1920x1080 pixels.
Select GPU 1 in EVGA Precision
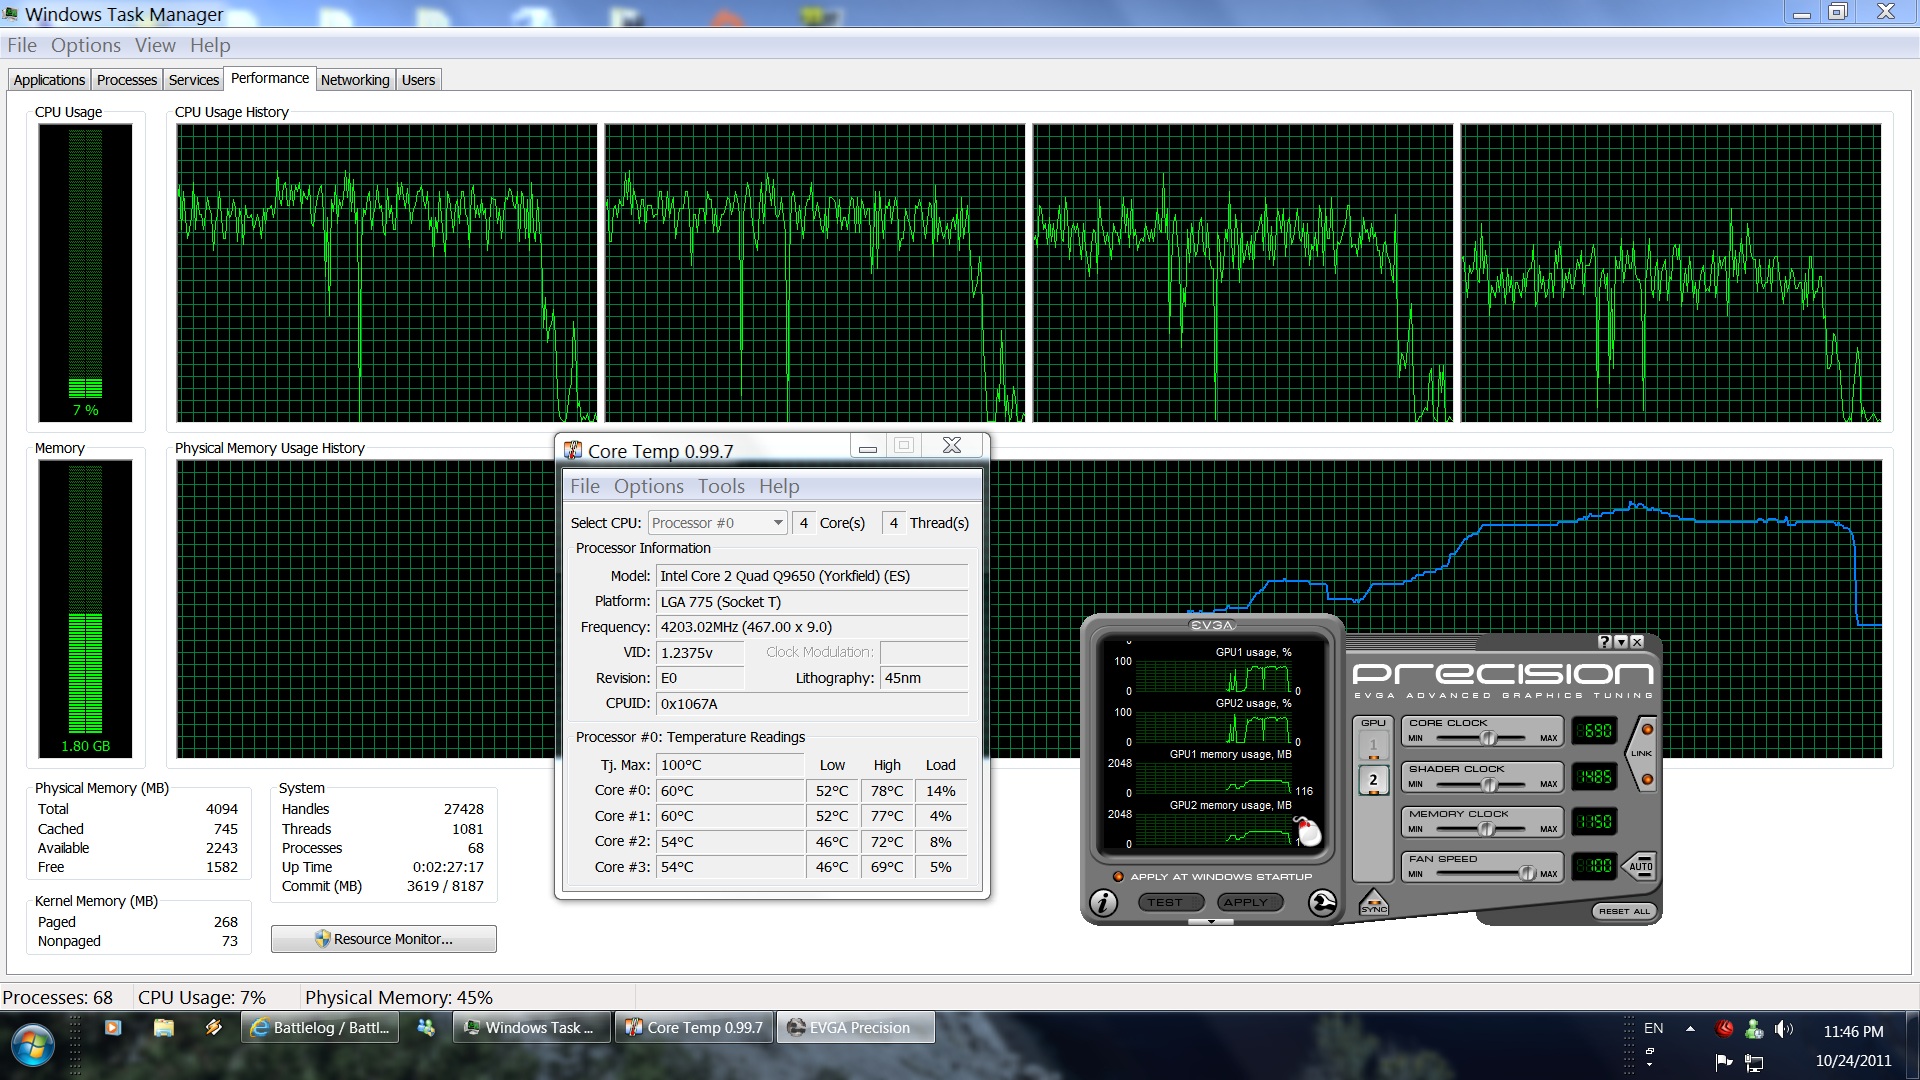(1373, 745)
